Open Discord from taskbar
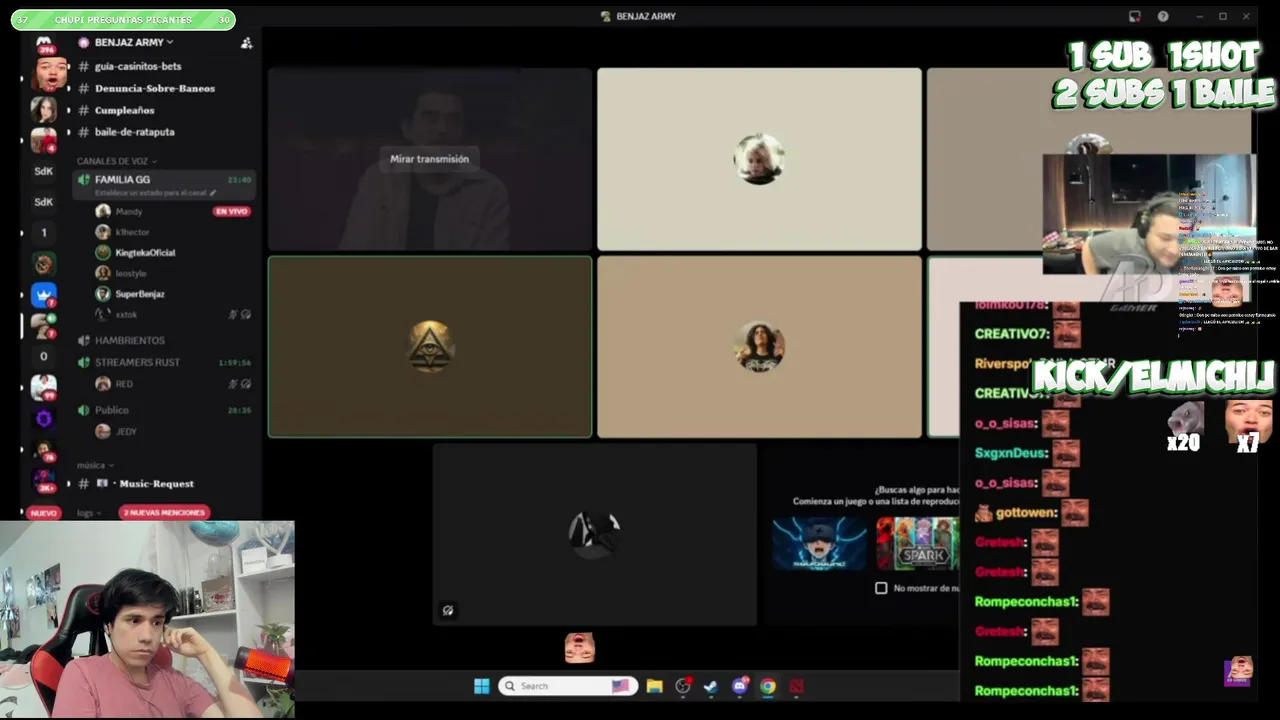The height and width of the screenshot is (720, 1280). click(740, 686)
